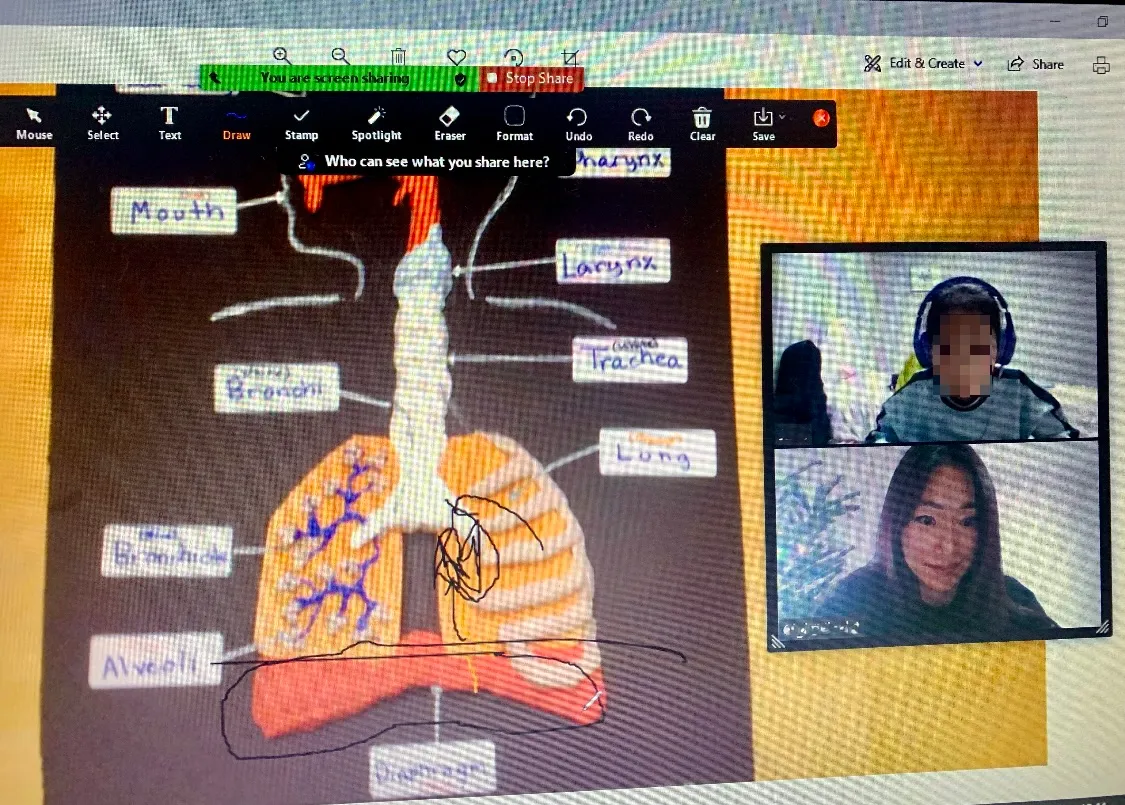Expand the Edit & Create menu
Screen dimensions: 1125x805
[923, 63]
